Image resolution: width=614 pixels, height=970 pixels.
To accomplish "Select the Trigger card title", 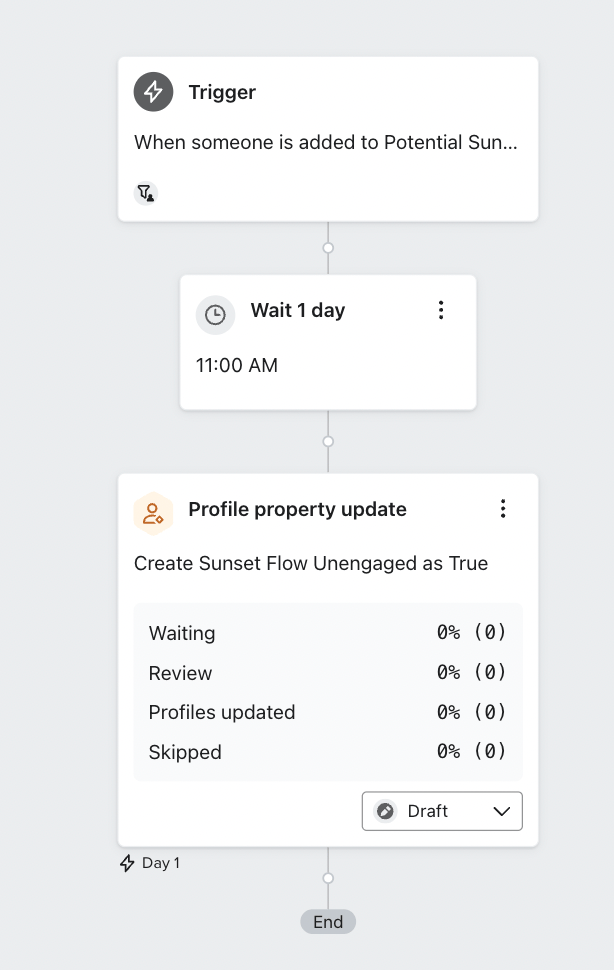I will coord(222,92).
